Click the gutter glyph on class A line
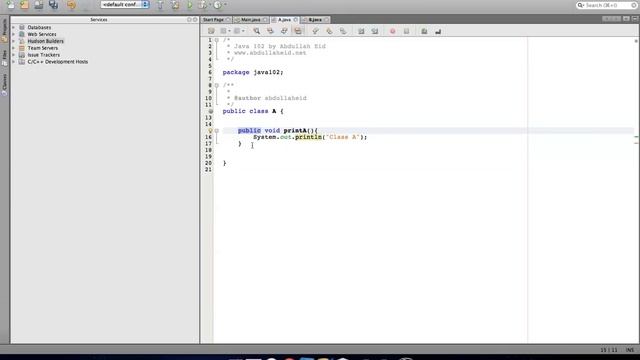This screenshot has width=640, height=360. [211, 111]
